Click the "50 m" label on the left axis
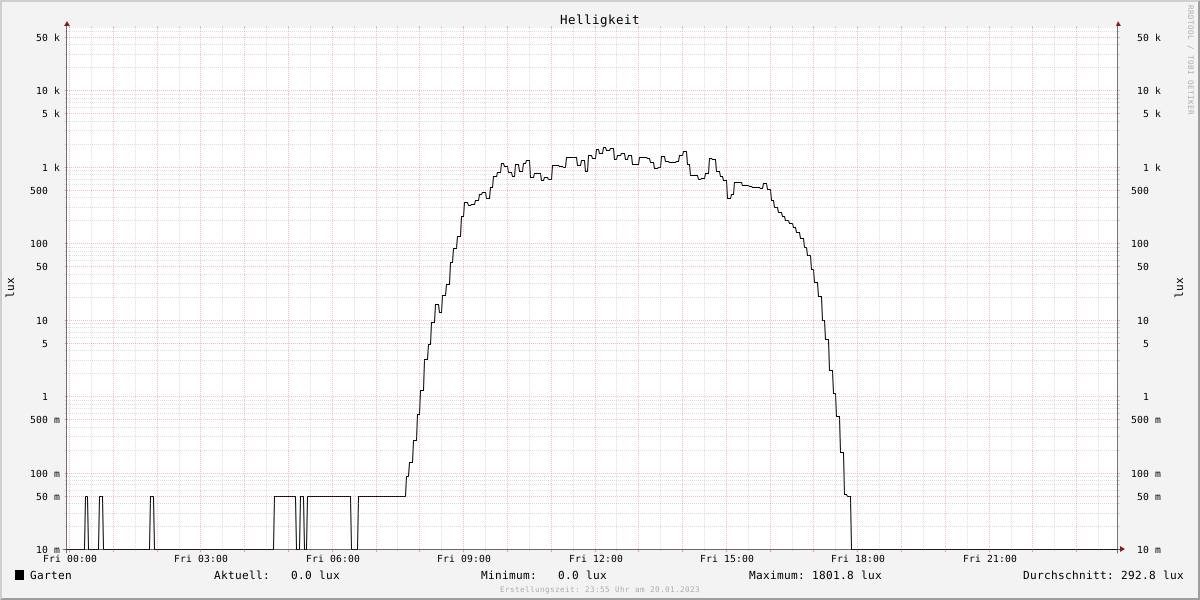Viewport: 1200px width, 600px height. point(48,497)
